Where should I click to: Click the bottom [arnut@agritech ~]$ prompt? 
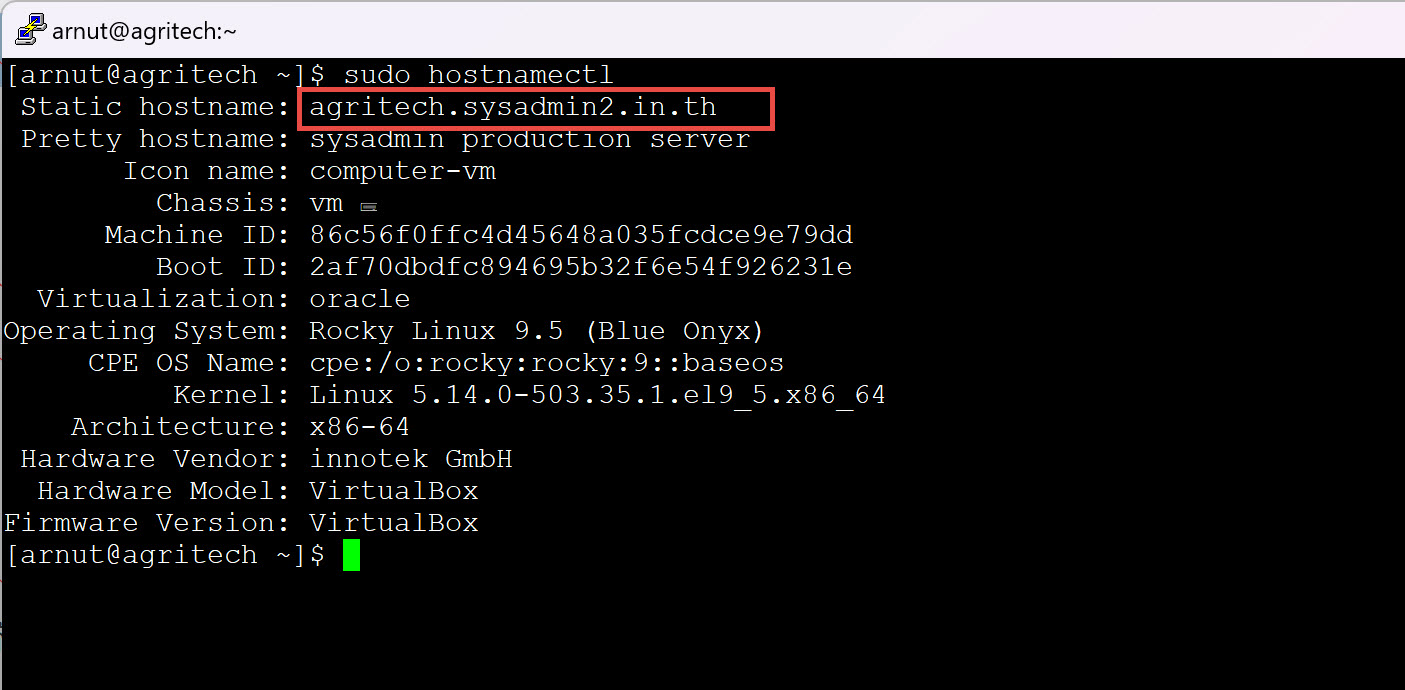(166, 555)
